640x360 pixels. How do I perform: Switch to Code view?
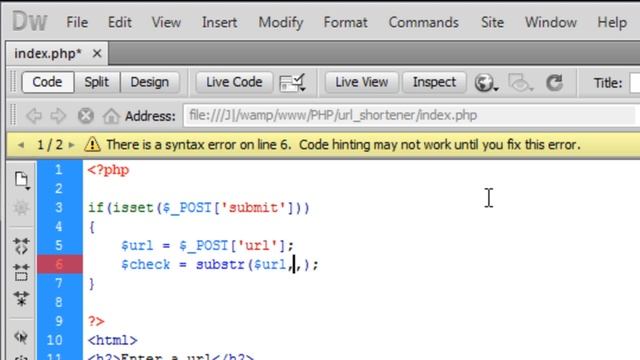47,82
